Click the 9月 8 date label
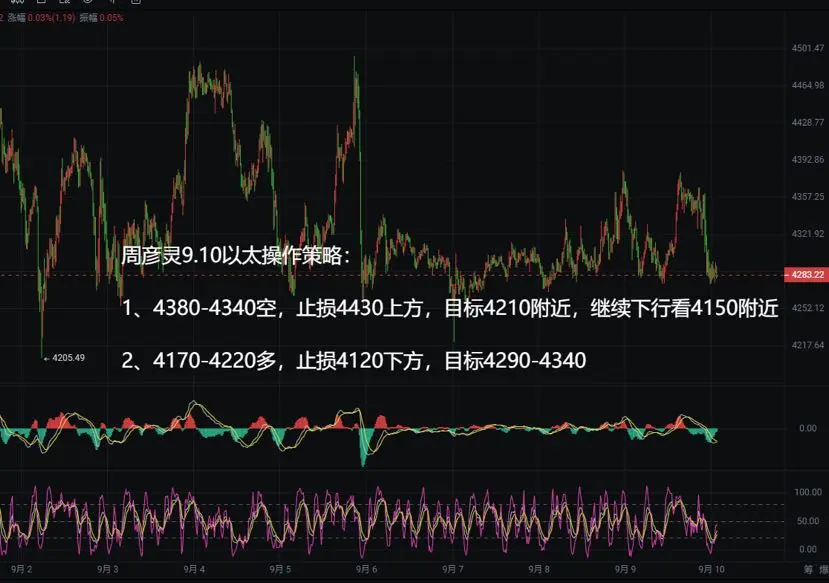Image resolution: width=829 pixels, height=583 pixels. tap(539, 569)
